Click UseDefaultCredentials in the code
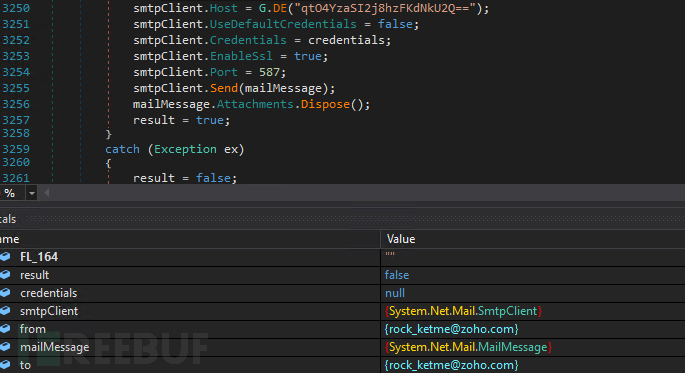The width and height of the screenshot is (685, 373). (283, 24)
